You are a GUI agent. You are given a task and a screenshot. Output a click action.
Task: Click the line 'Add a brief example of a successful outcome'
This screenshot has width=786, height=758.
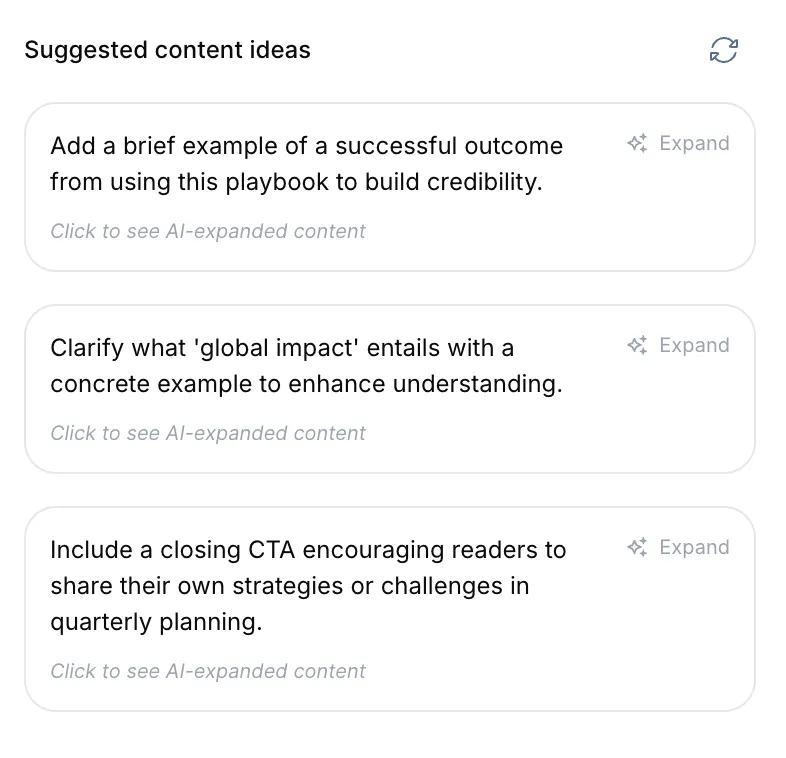(306, 146)
